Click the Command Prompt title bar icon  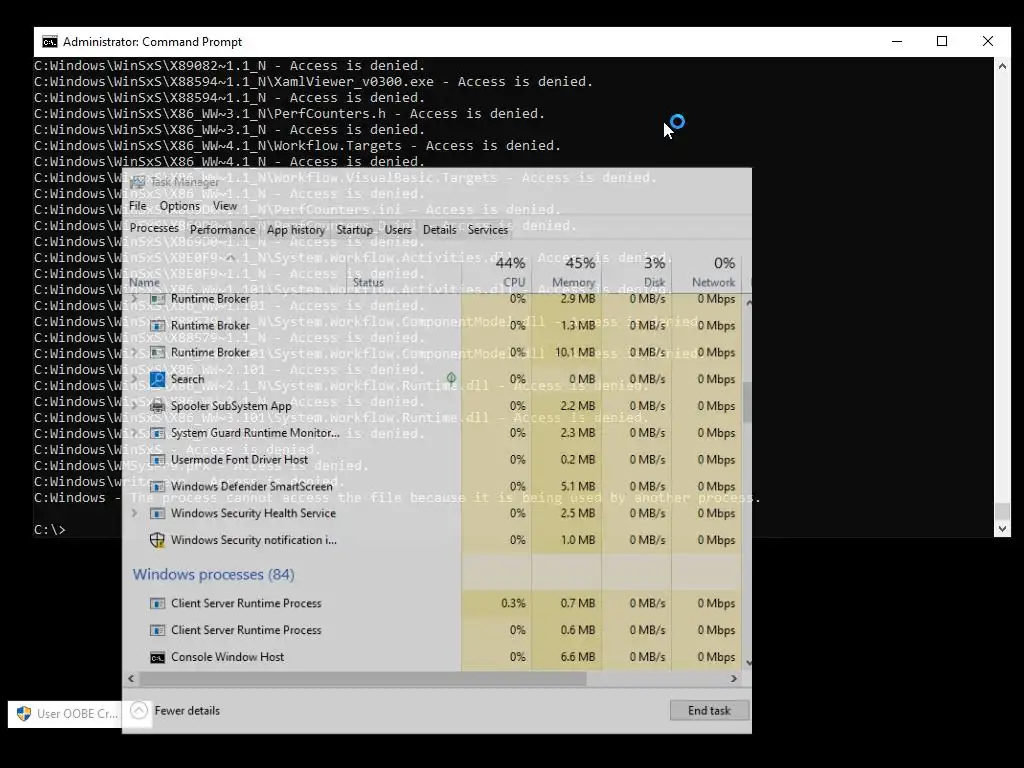[x=50, y=42]
